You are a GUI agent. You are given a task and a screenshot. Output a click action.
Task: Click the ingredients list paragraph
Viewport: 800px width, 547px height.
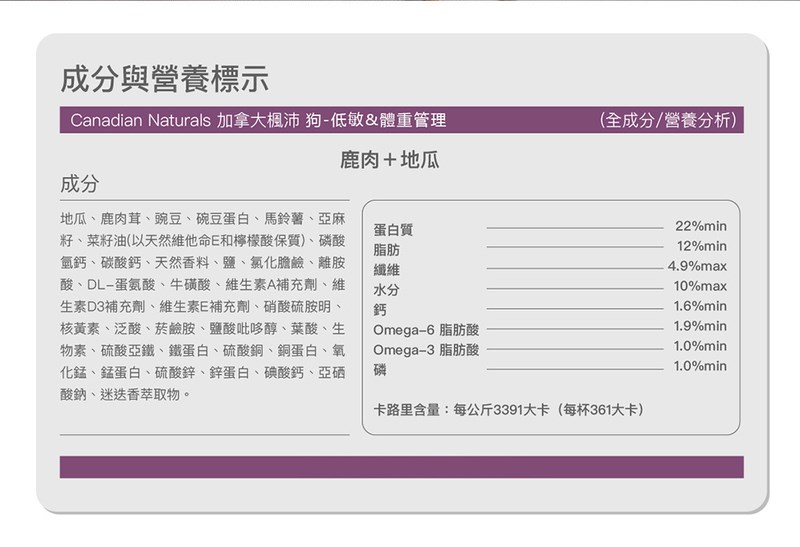pos(203,306)
